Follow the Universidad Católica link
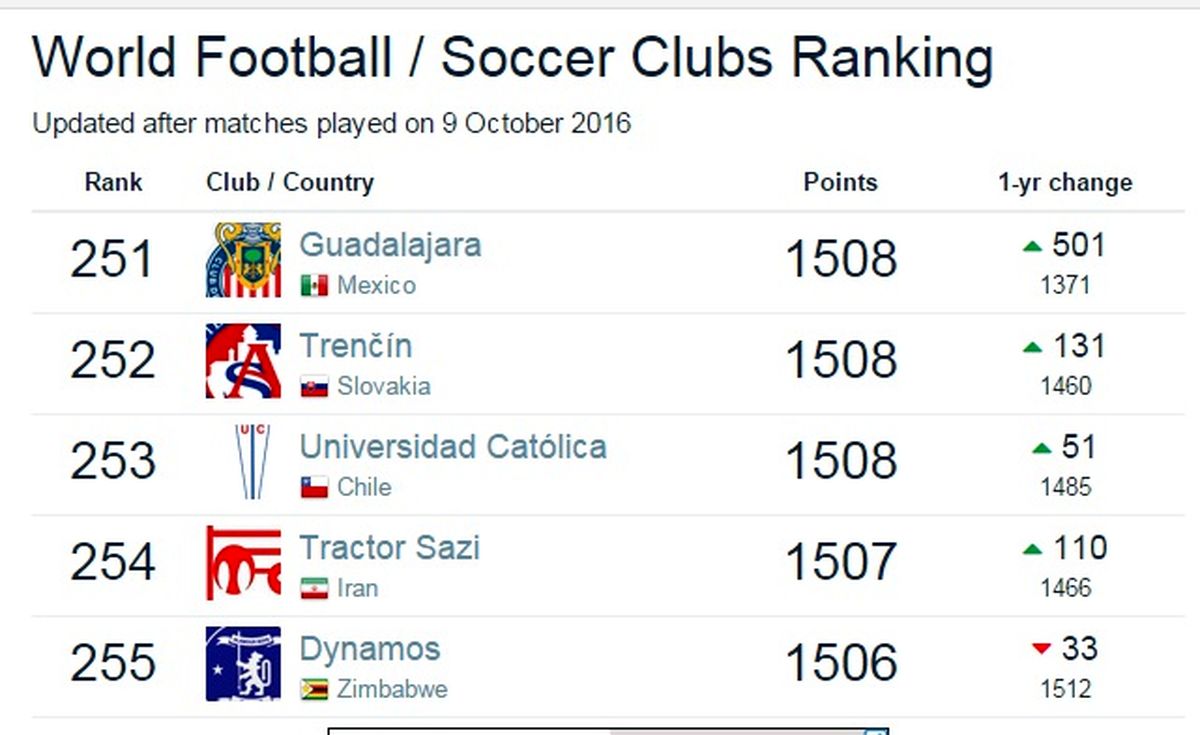1200x735 pixels. (x=452, y=446)
